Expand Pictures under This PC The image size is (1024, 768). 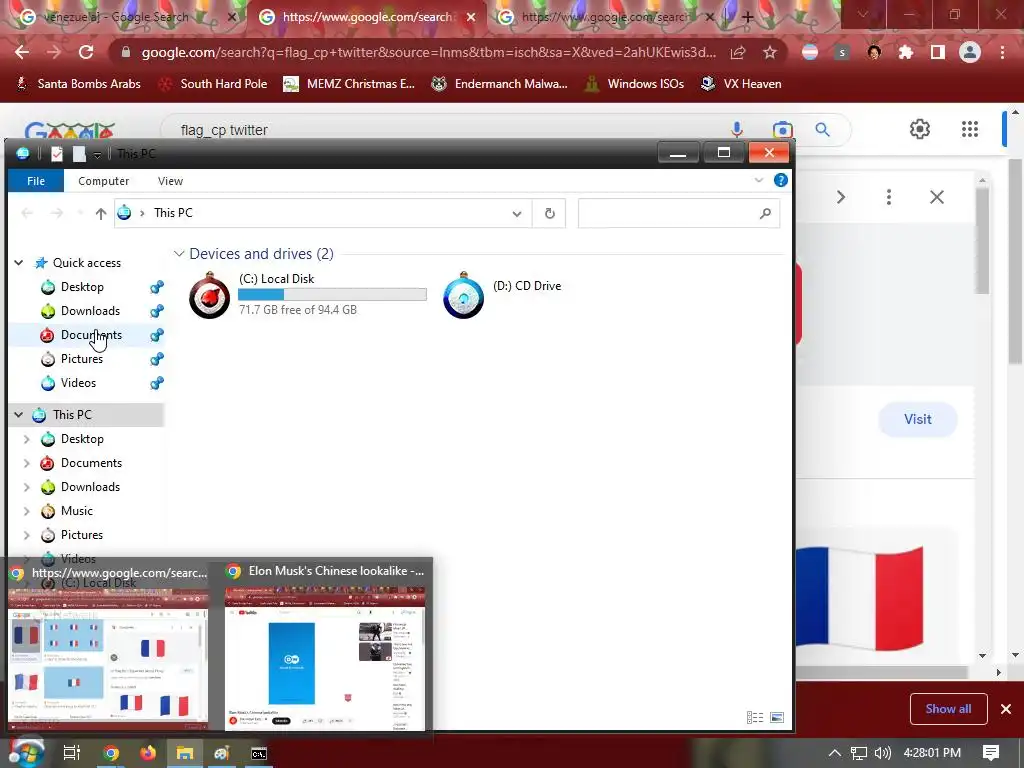[x=27, y=535]
